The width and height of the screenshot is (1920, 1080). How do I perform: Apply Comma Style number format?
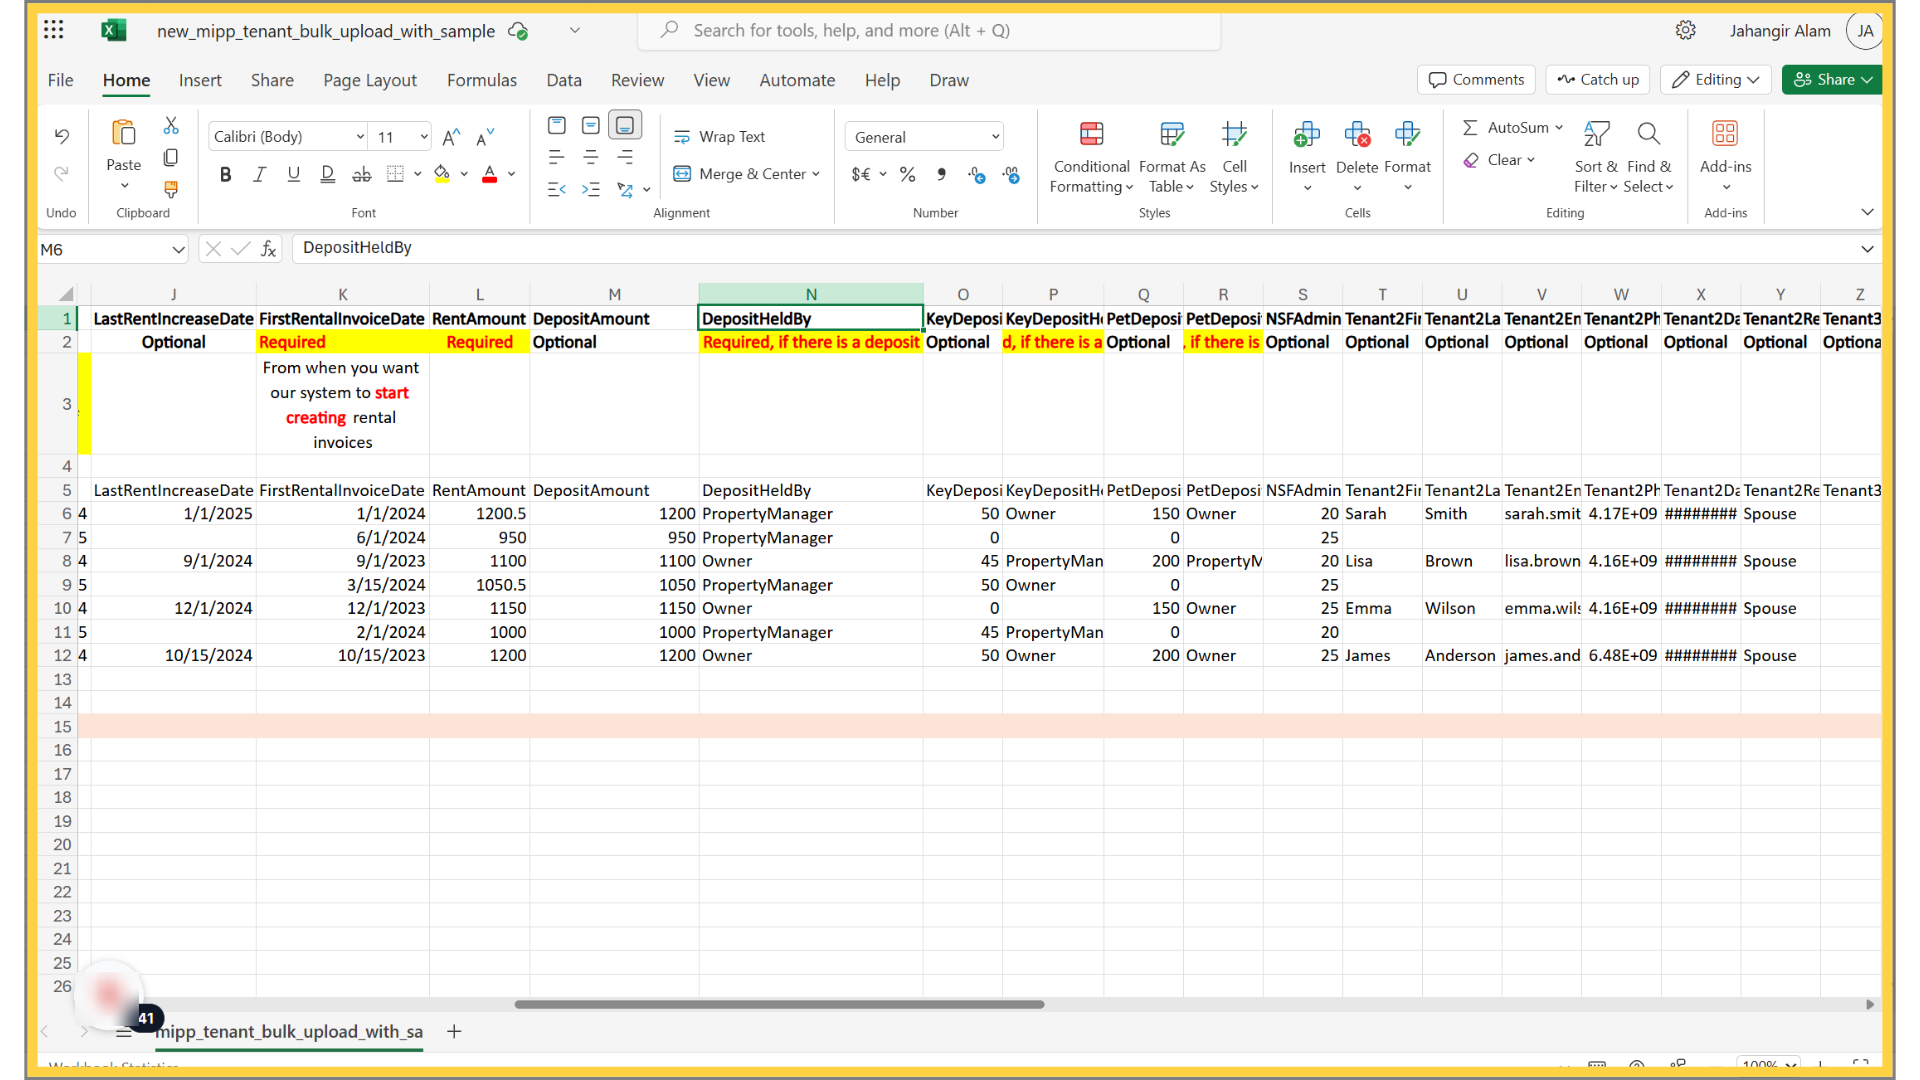coord(942,175)
